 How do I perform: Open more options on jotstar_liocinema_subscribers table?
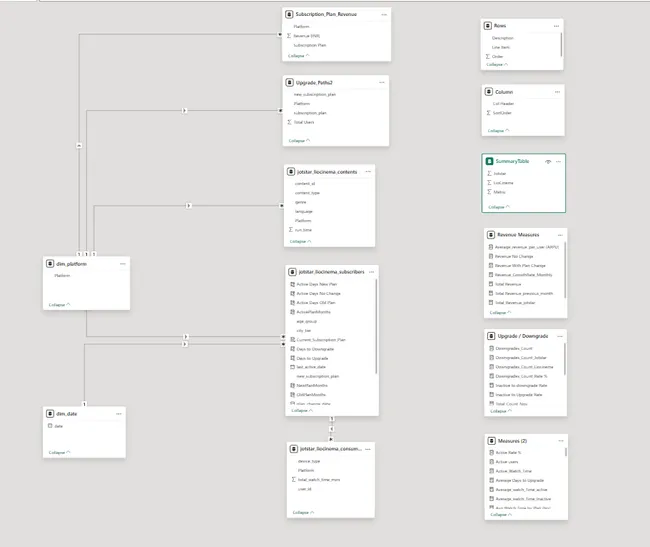point(371,272)
